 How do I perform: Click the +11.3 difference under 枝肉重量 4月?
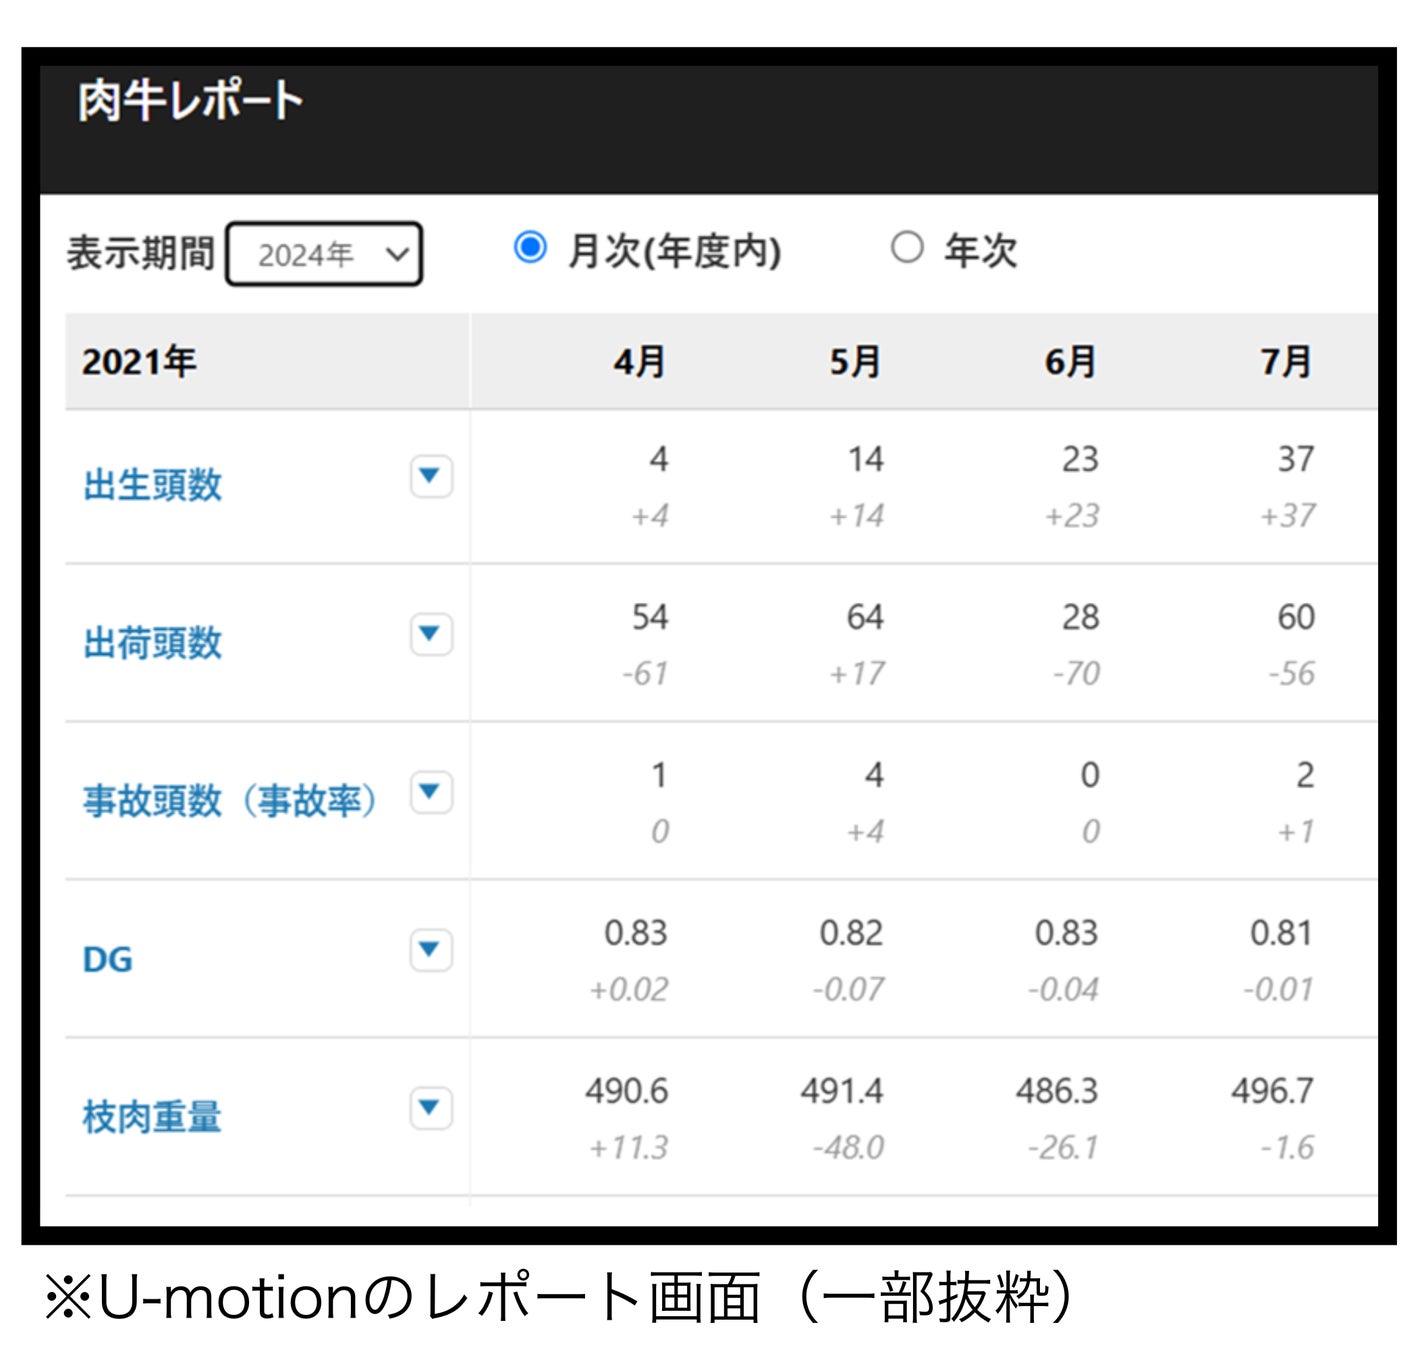point(628,1148)
